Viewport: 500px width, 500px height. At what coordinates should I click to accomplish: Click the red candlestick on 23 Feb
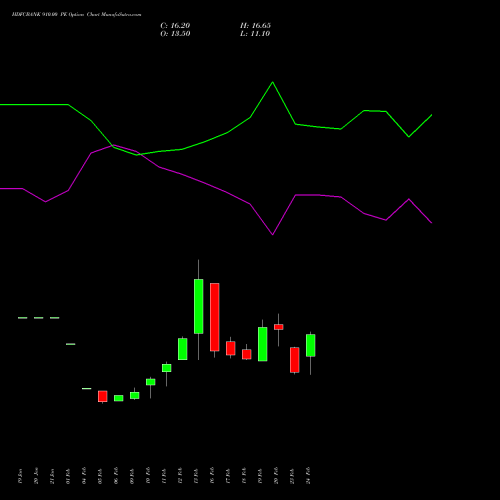click(295, 360)
